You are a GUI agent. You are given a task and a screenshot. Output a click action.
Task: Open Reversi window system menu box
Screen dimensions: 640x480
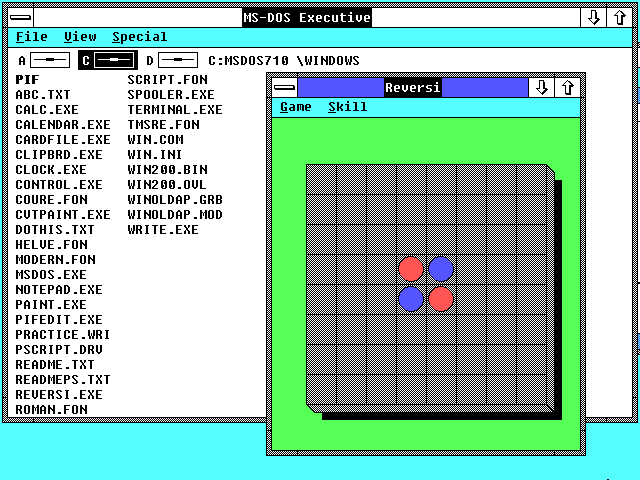[x=284, y=87]
